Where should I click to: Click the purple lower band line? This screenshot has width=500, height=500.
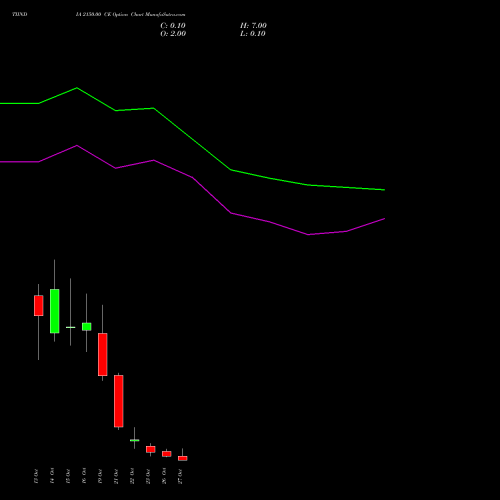click(192, 177)
